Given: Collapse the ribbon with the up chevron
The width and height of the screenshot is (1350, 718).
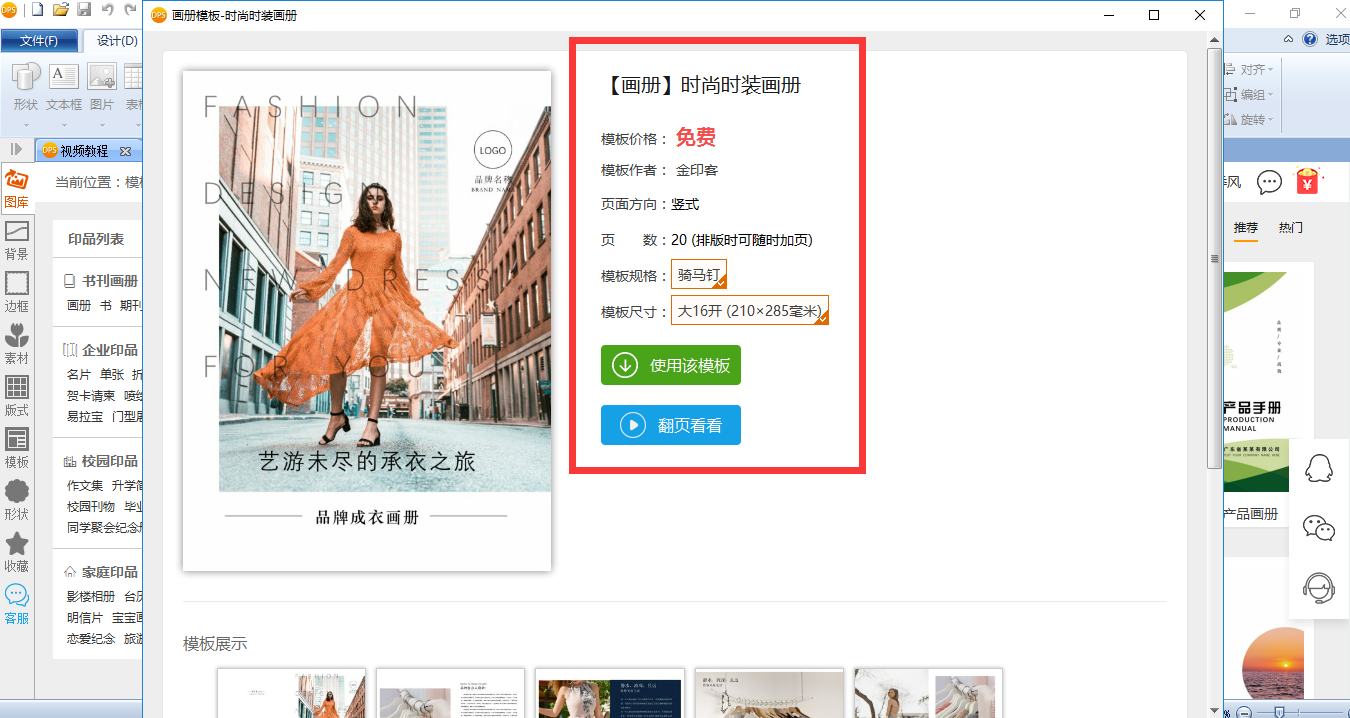Looking at the screenshot, I should click(1289, 39).
